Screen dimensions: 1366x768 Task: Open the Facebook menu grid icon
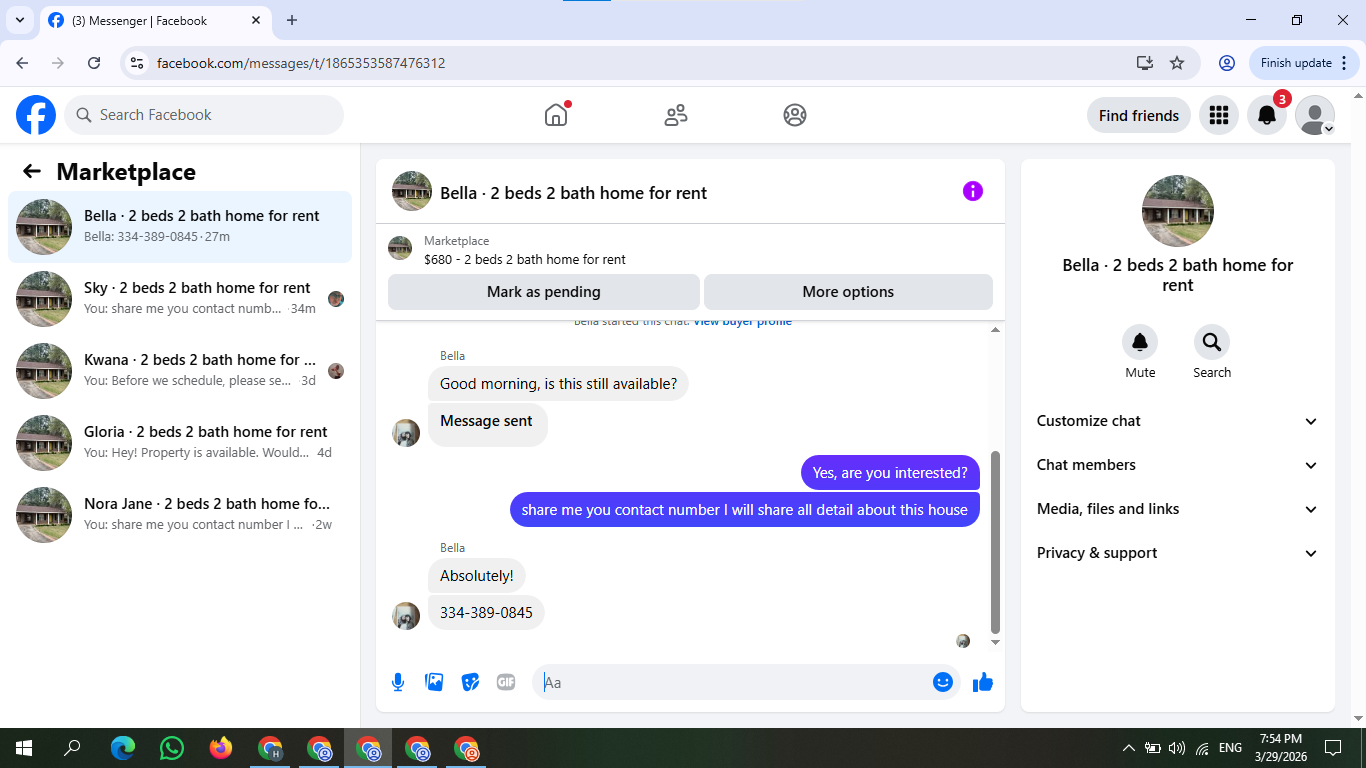pos(1218,115)
